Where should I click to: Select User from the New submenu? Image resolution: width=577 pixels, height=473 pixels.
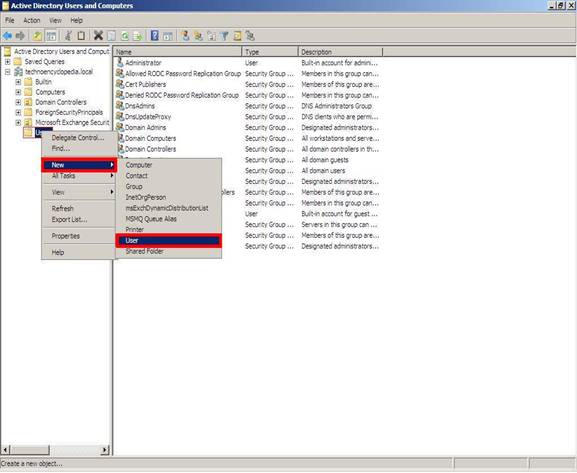pyautogui.click(x=169, y=240)
